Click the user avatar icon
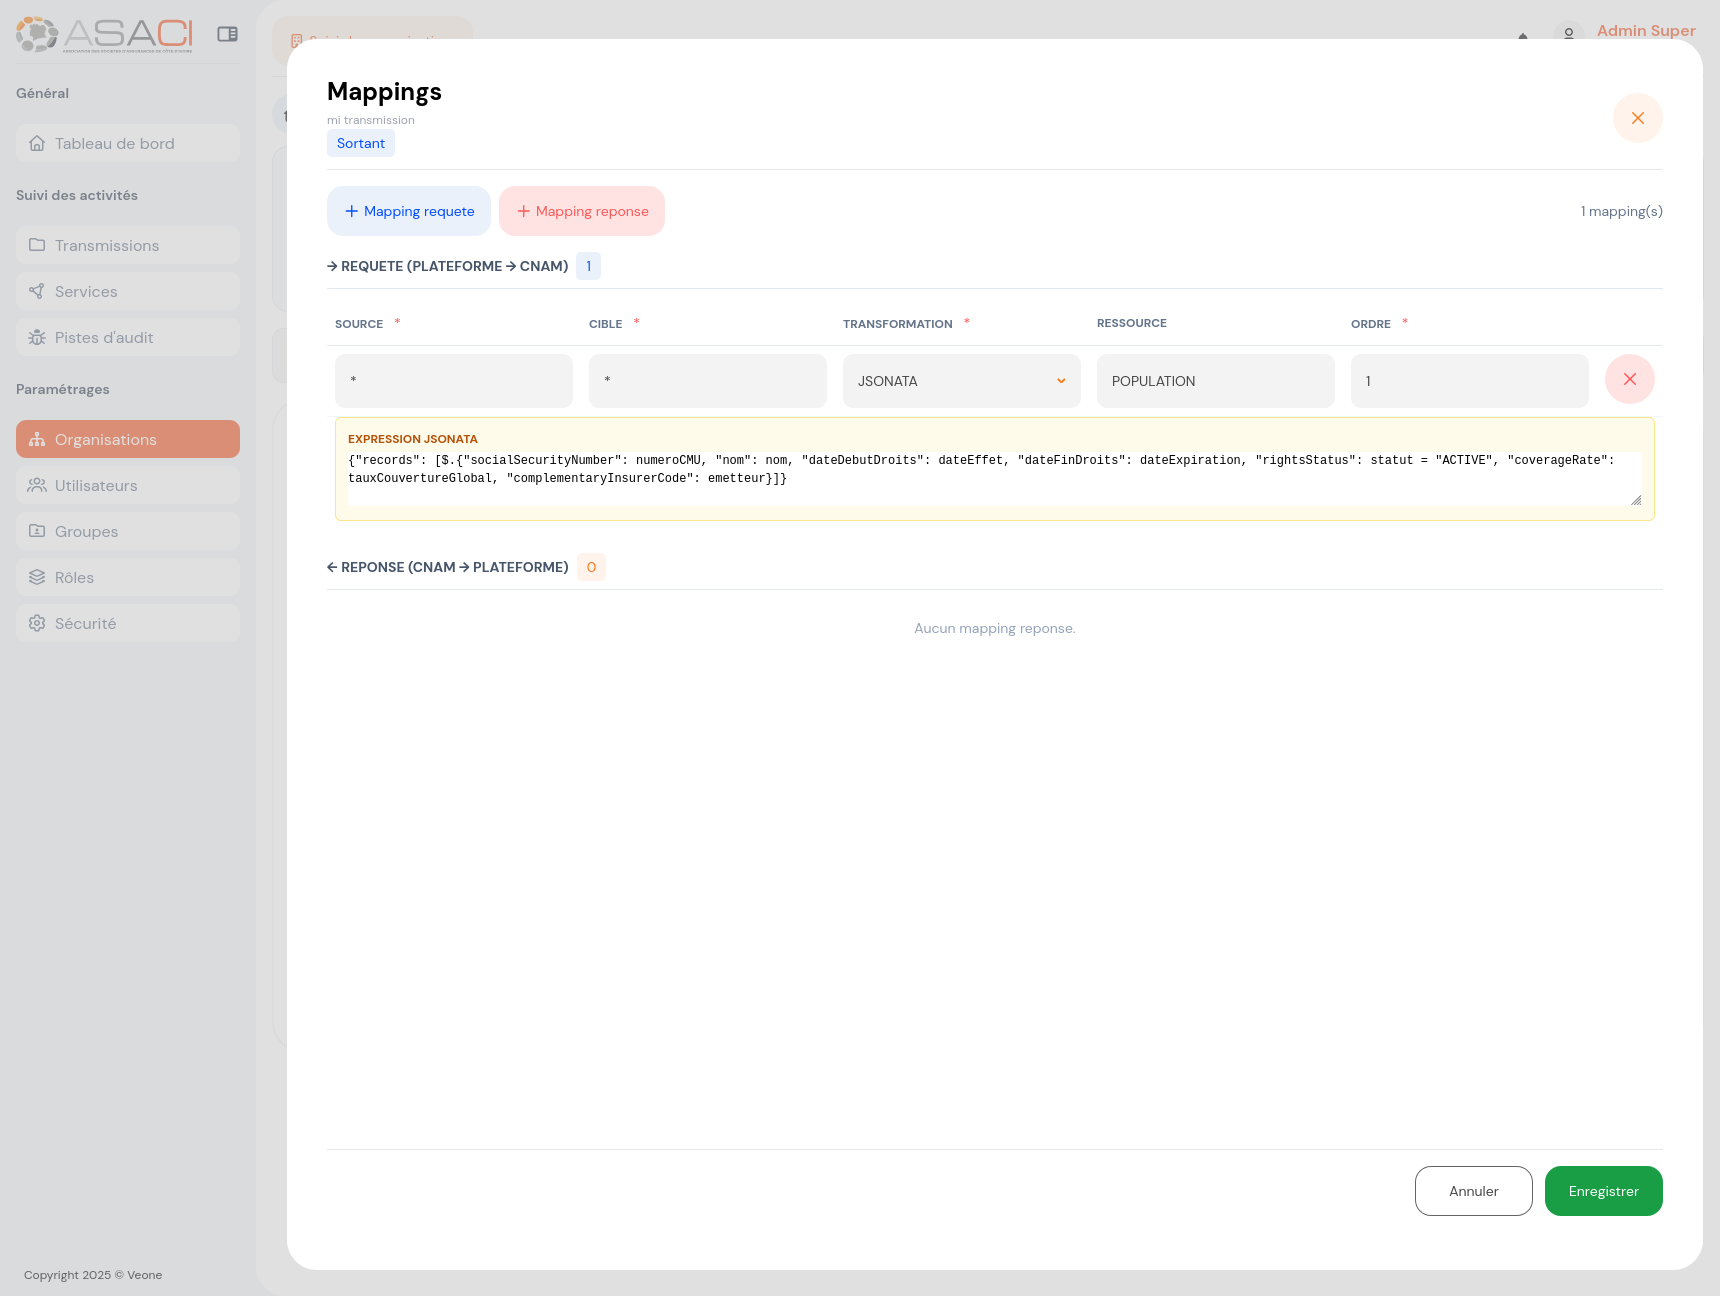The height and width of the screenshot is (1296, 1720). tap(1568, 33)
